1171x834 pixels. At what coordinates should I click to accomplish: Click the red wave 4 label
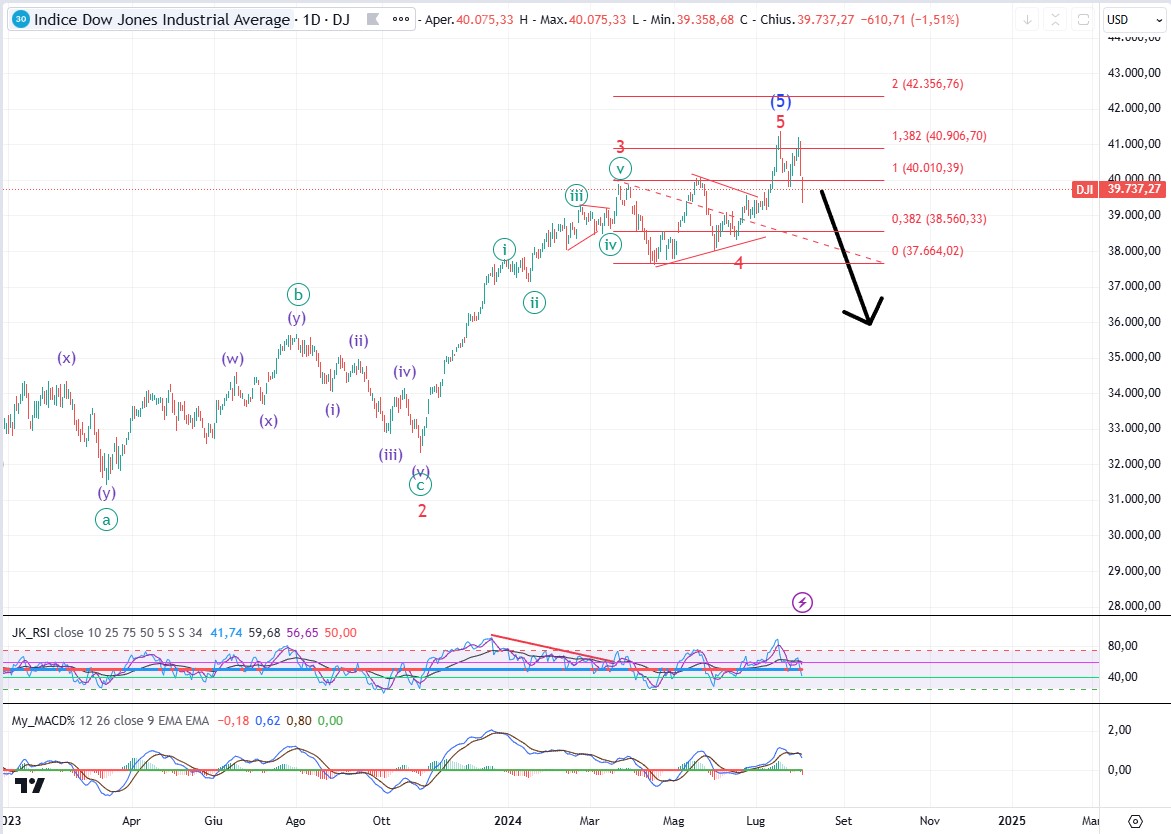739,263
